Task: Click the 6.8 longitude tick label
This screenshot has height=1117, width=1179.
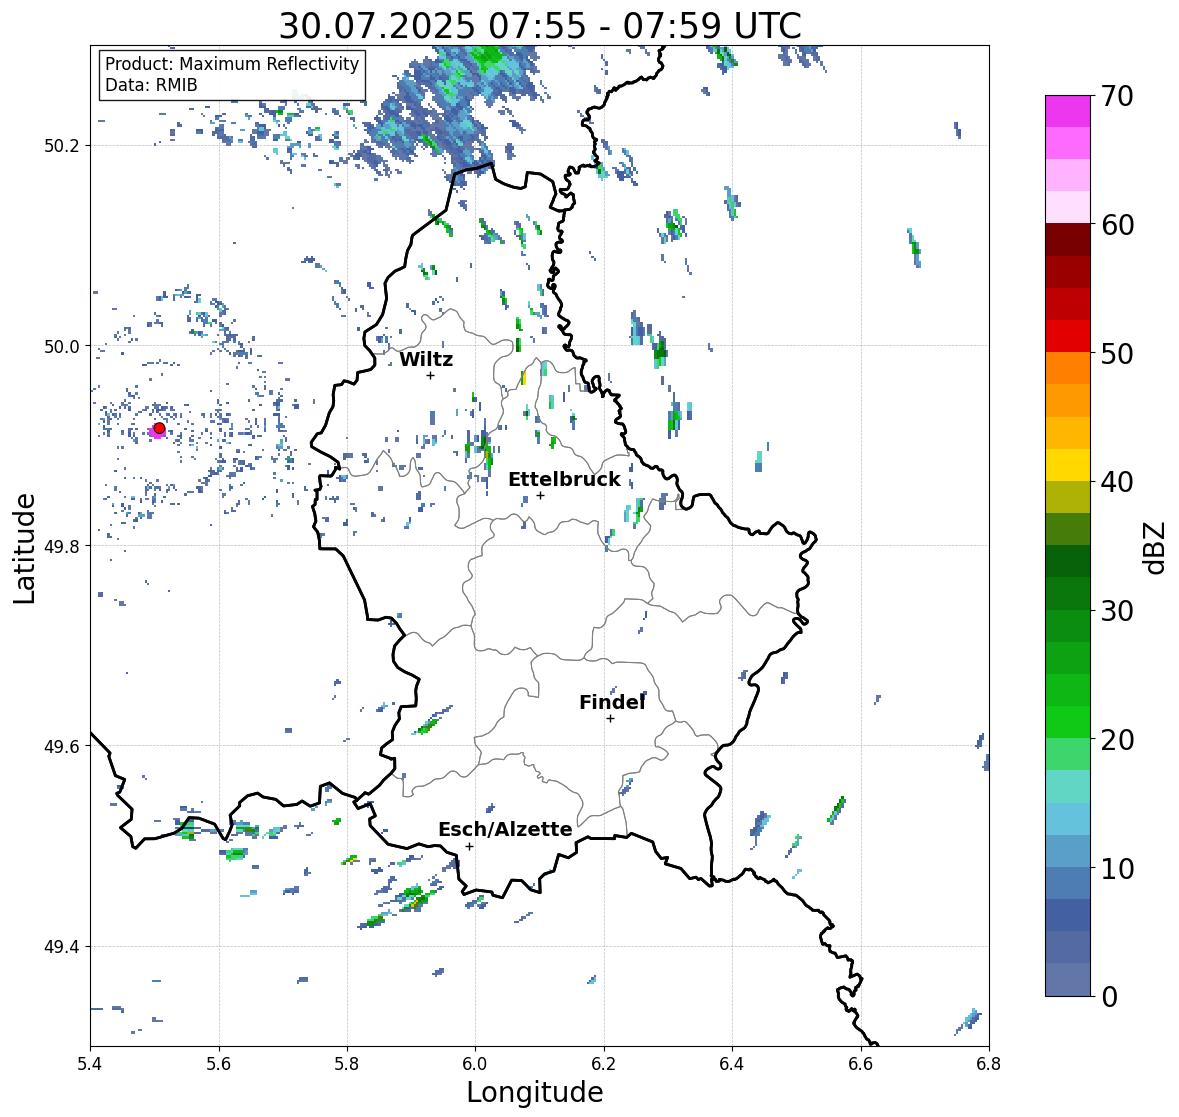Action: 989,1064
